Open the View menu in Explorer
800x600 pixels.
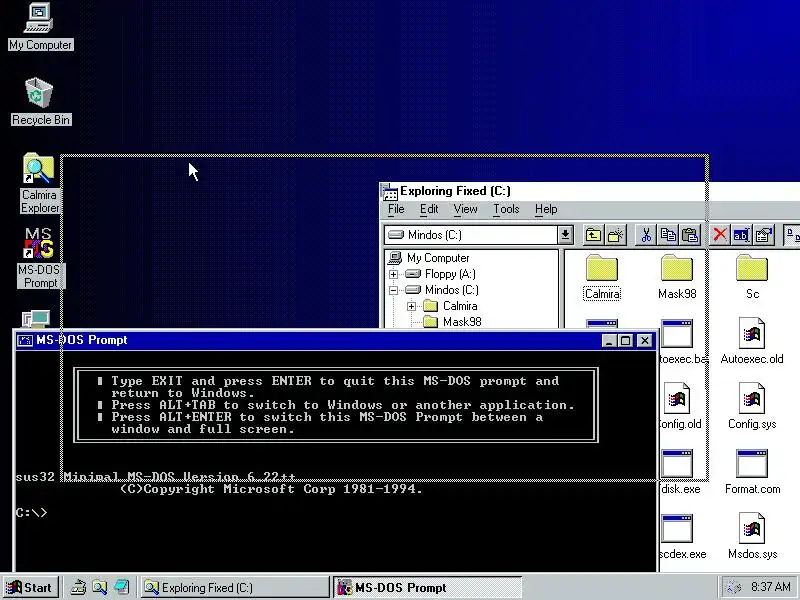pos(465,209)
